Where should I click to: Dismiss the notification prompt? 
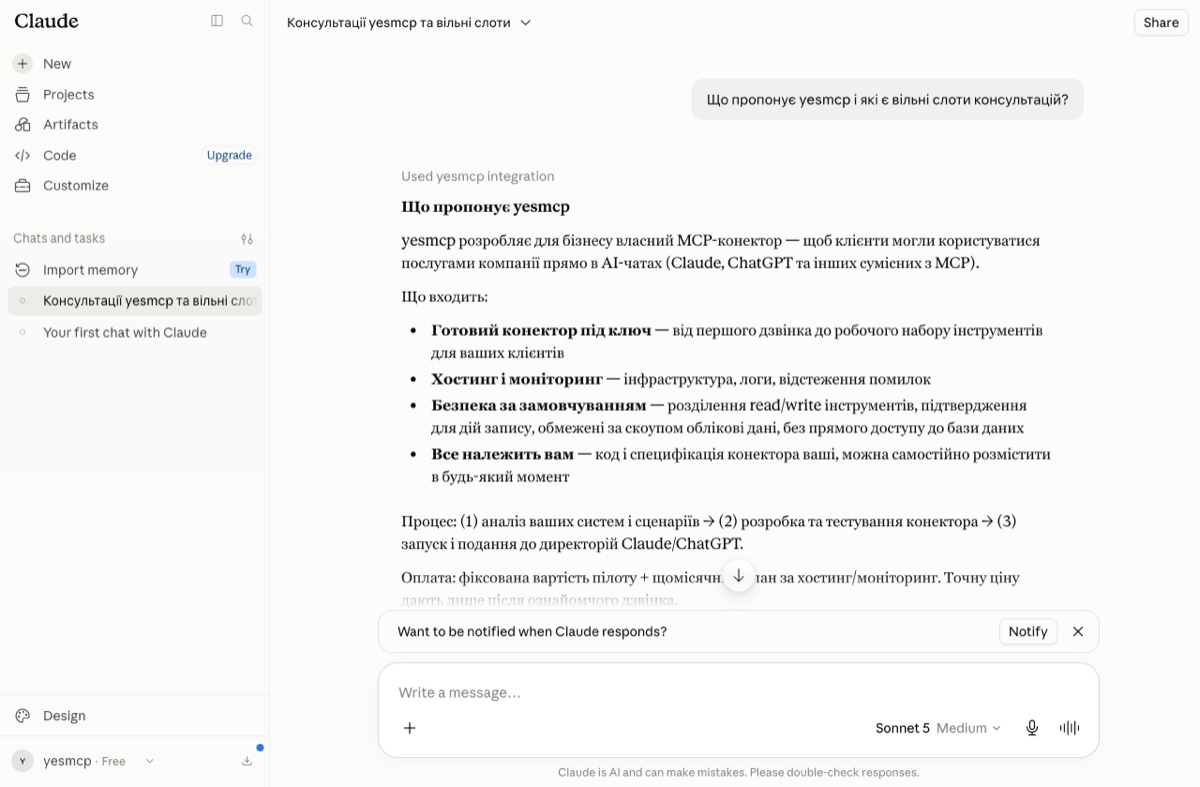click(x=1078, y=632)
